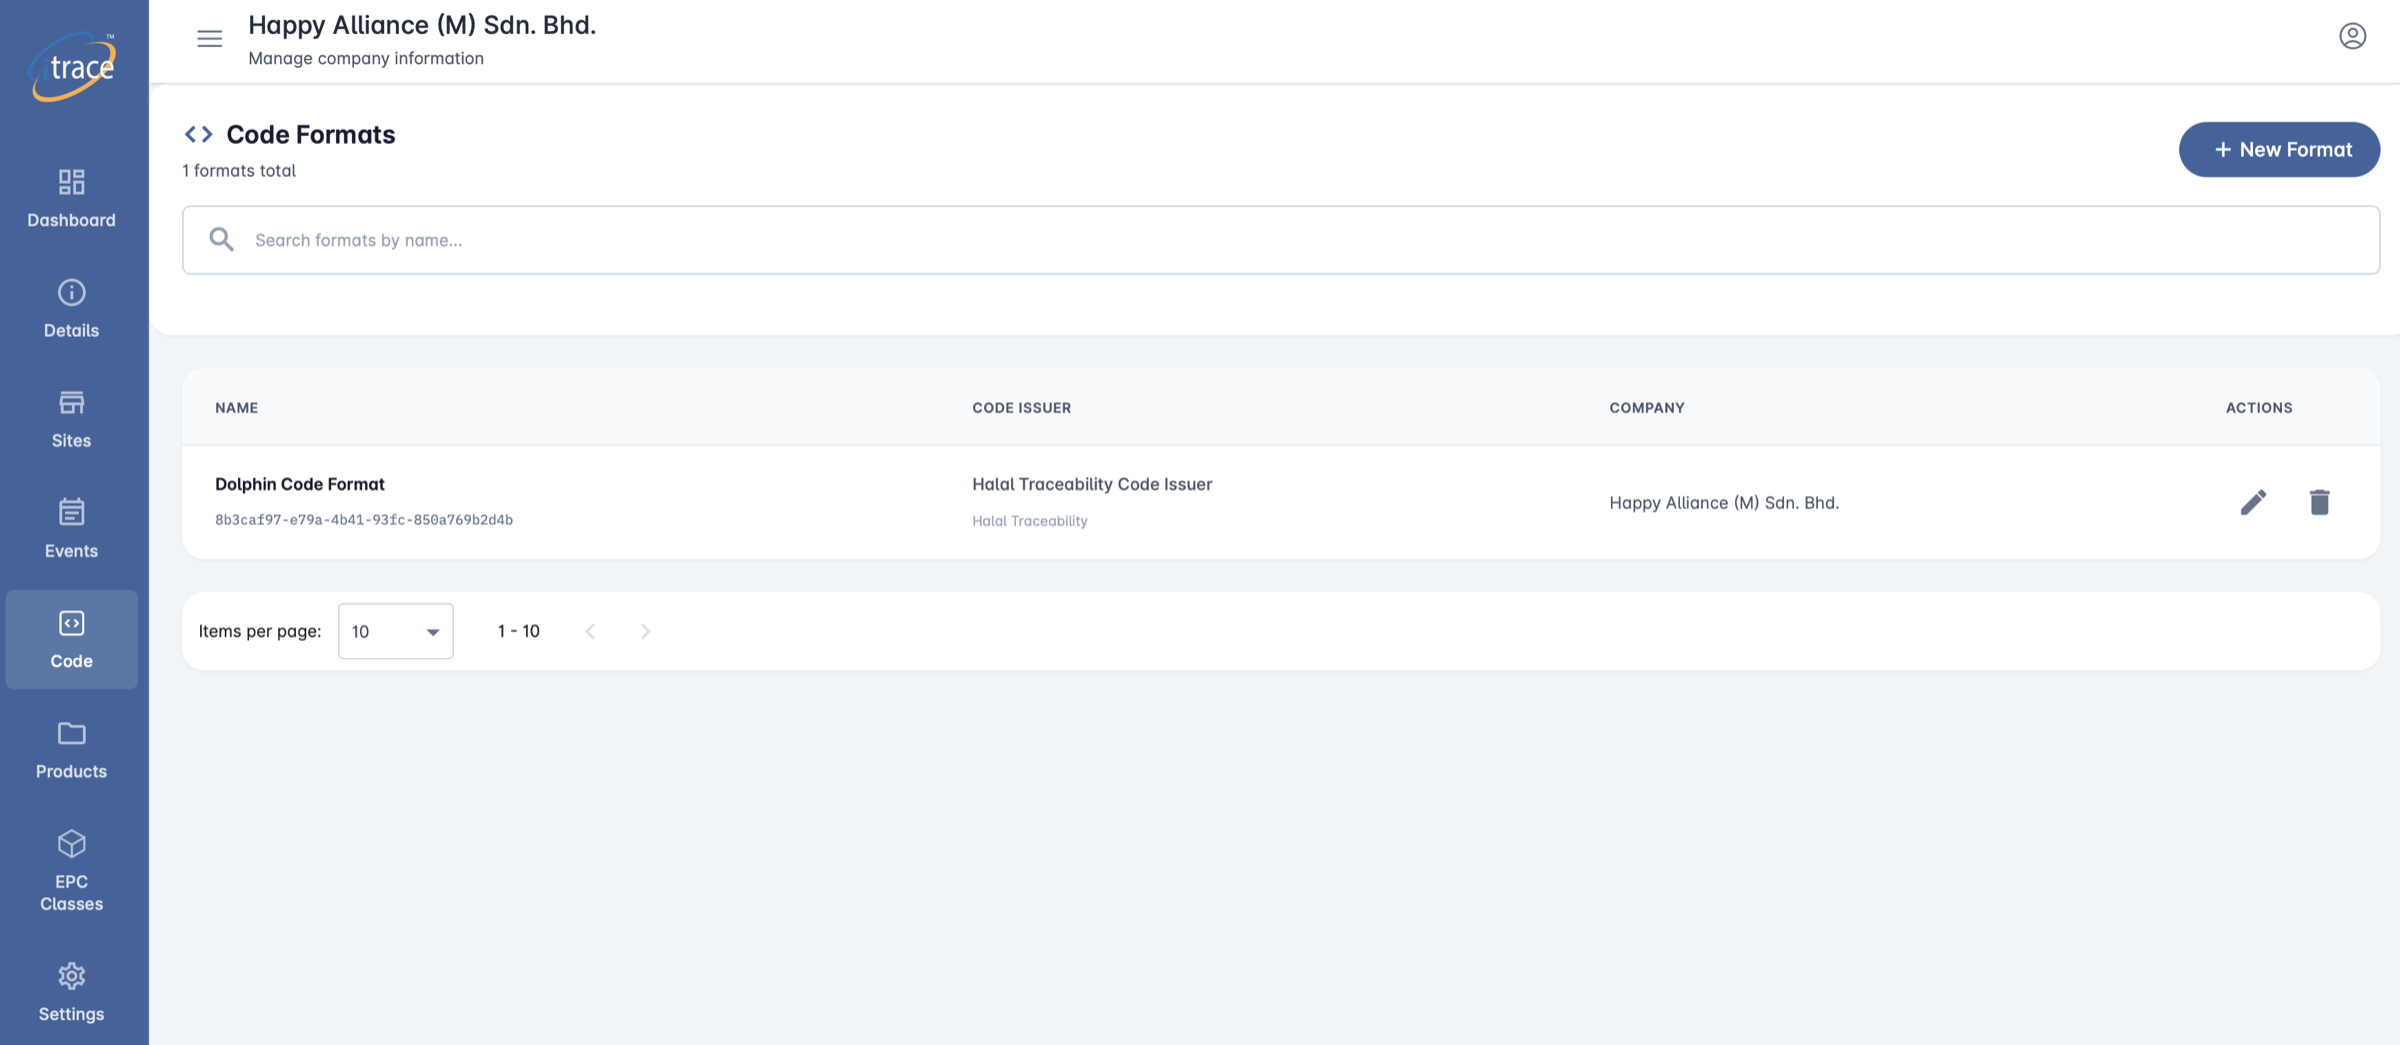Click the ACTIONS column header
2400x1045 pixels.
point(2258,408)
